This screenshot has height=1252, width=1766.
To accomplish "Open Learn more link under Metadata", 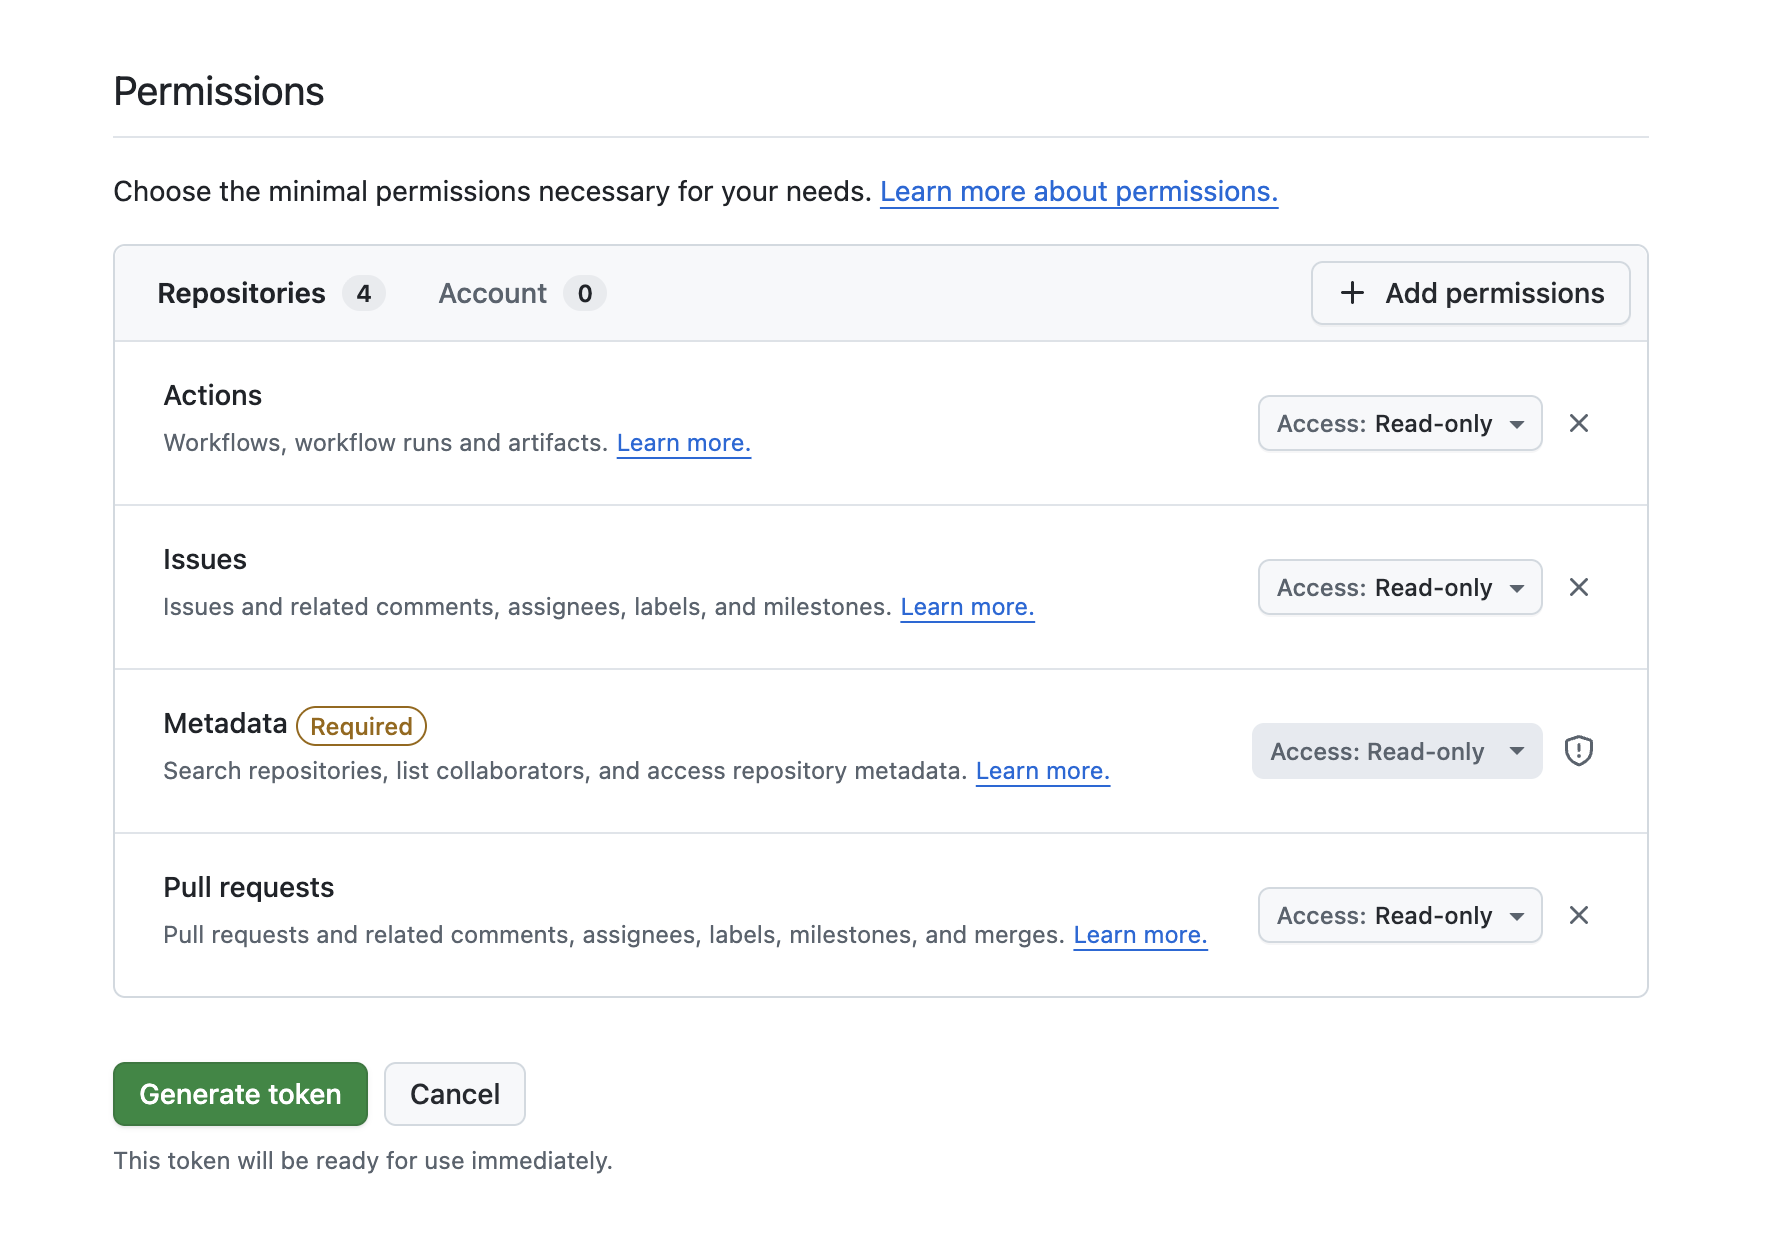I will [1042, 771].
